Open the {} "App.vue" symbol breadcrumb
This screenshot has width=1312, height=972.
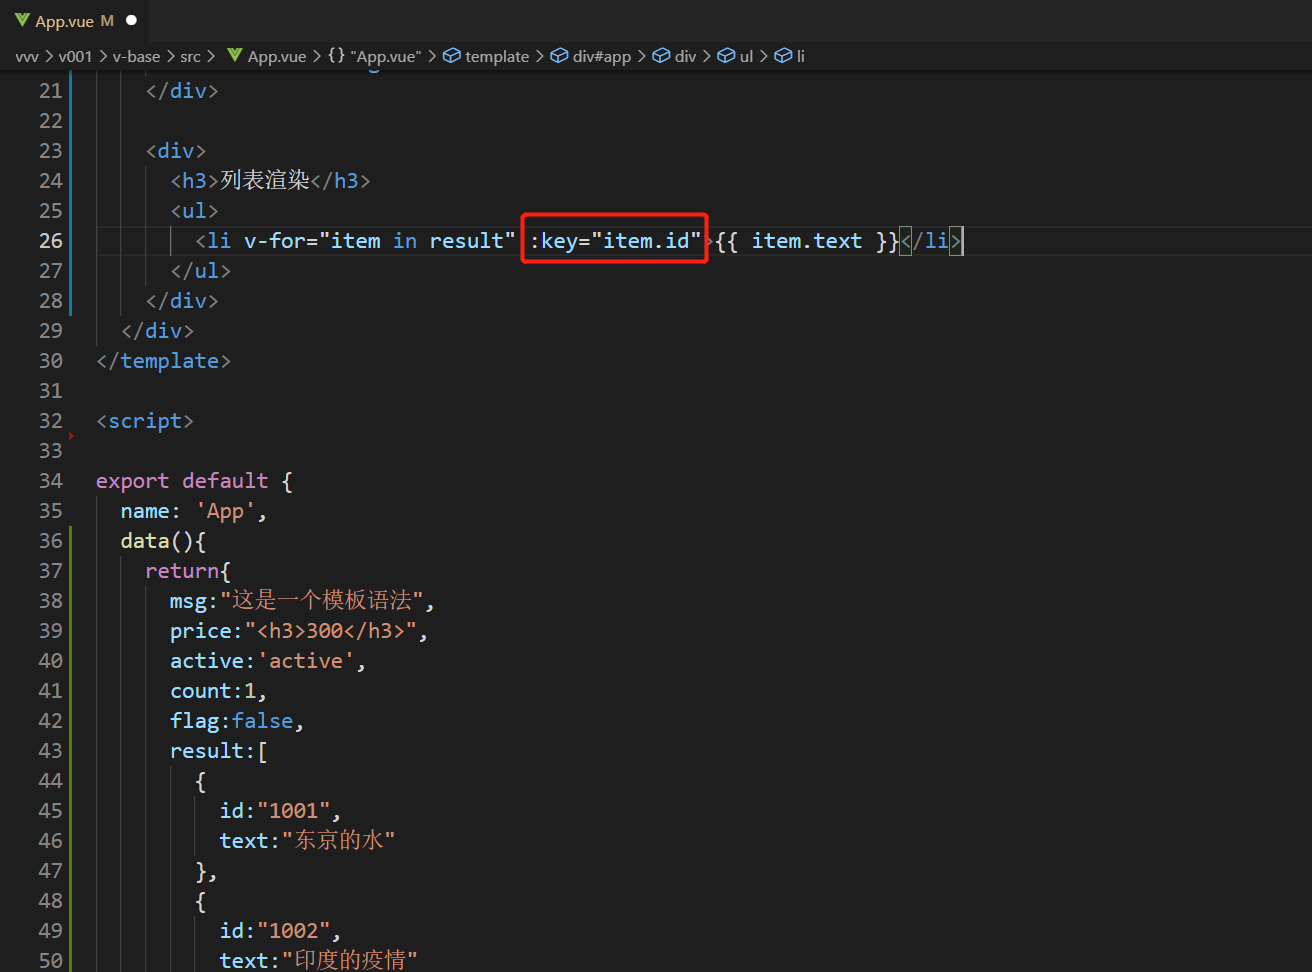pos(375,56)
